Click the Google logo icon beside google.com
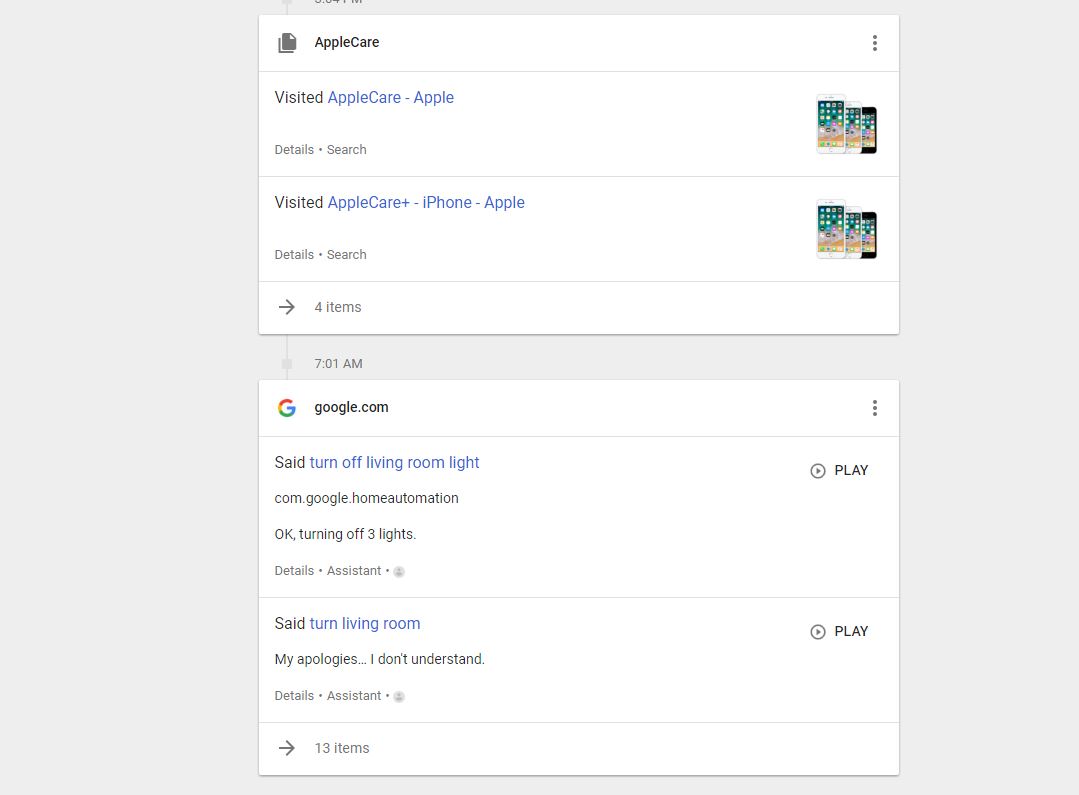The height and width of the screenshot is (795, 1079). pos(287,407)
